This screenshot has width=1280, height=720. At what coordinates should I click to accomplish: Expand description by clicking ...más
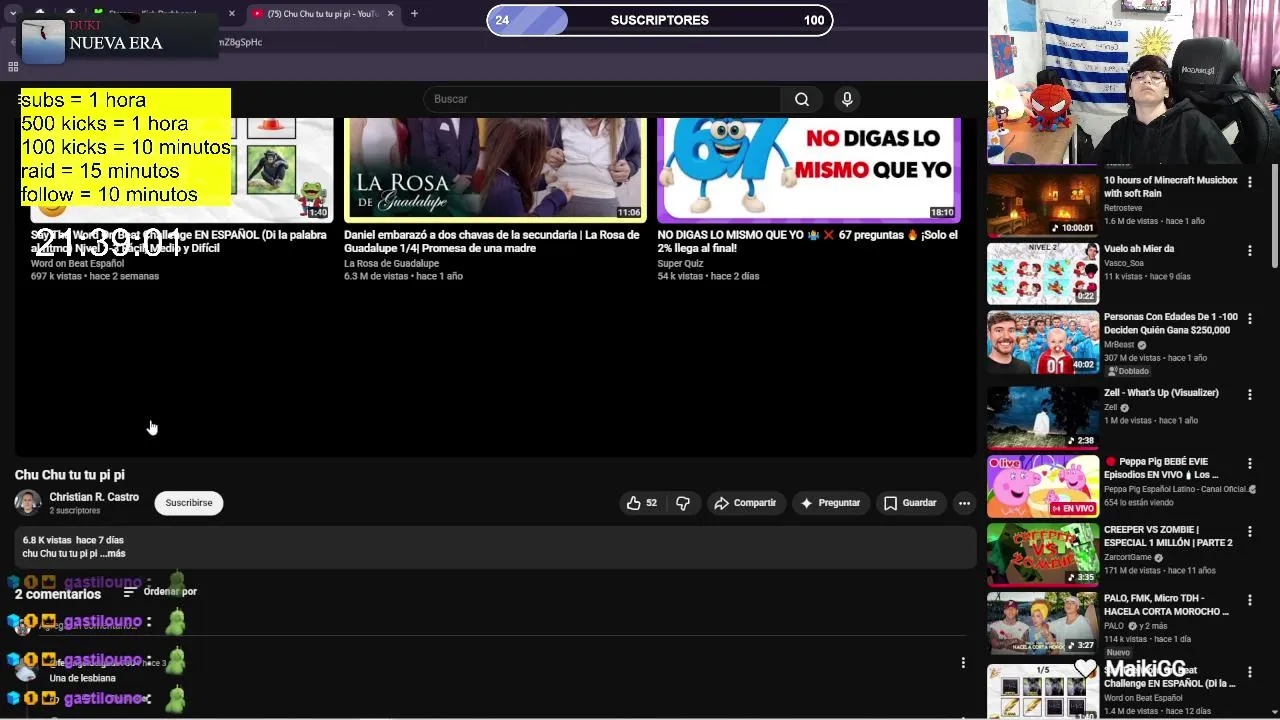click(x=113, y=553)
